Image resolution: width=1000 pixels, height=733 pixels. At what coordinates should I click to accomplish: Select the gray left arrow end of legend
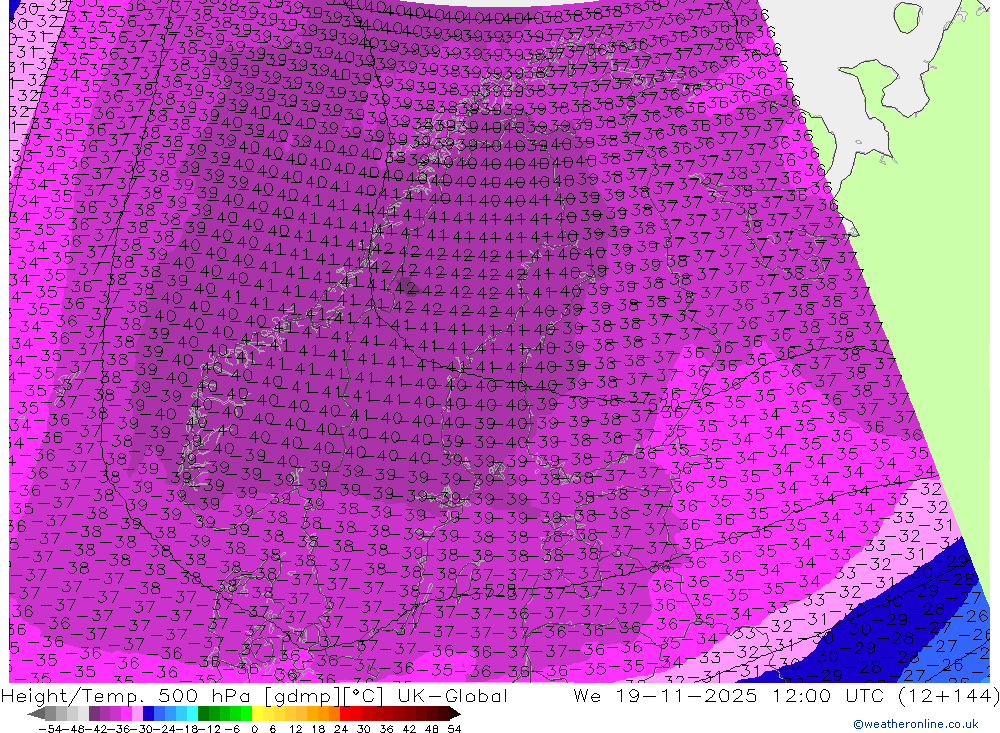click(36, 713)
